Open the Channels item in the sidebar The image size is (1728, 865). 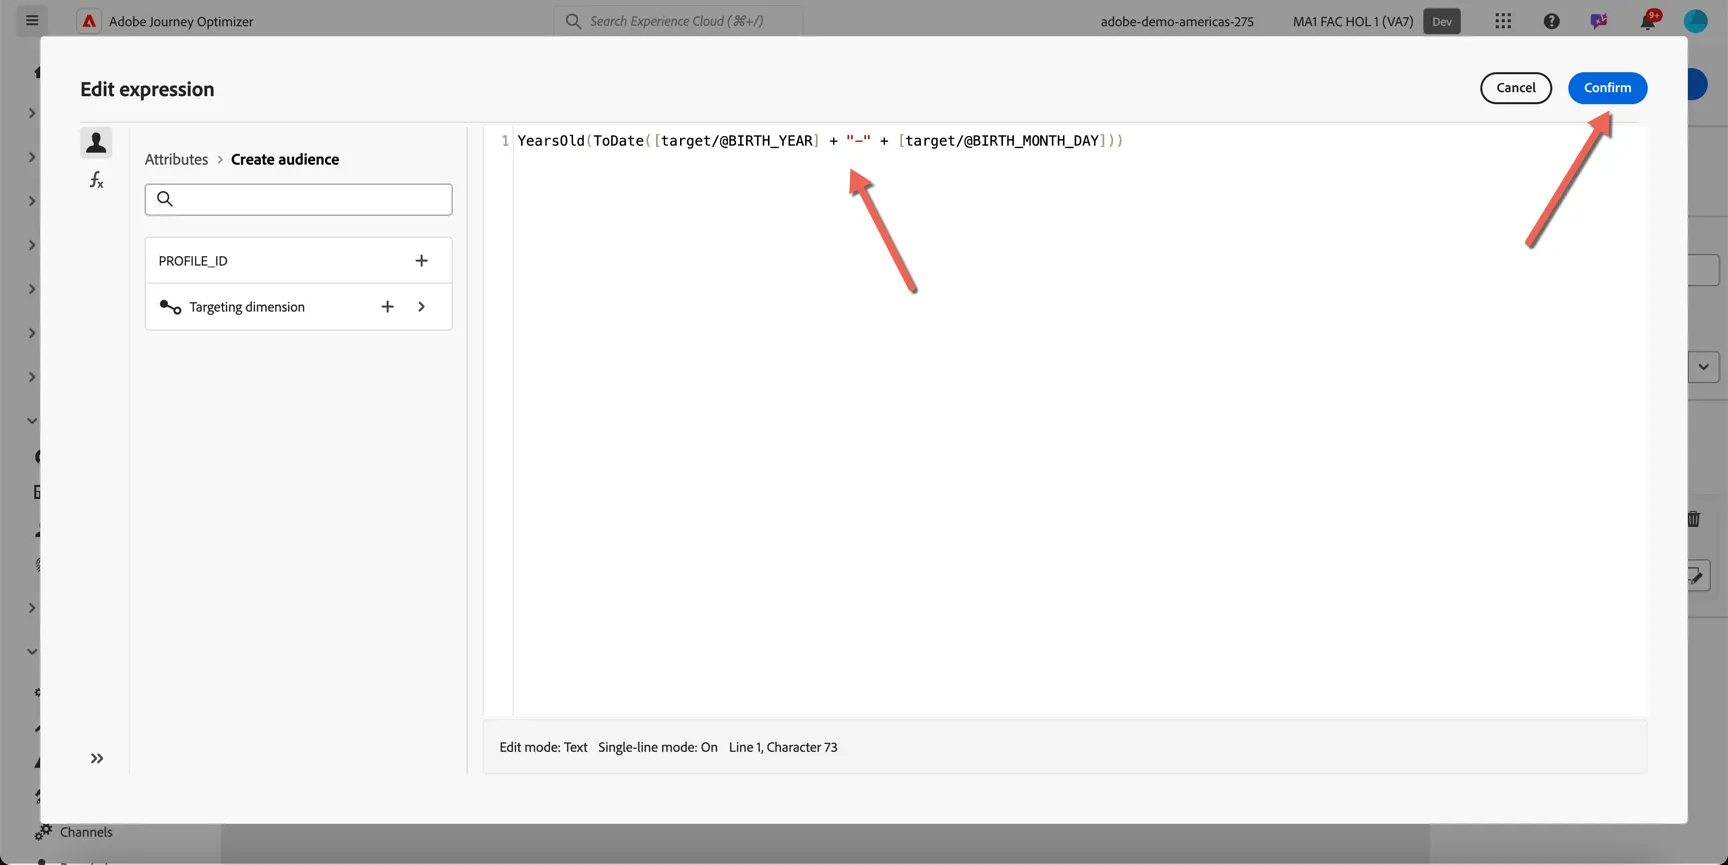86,832
